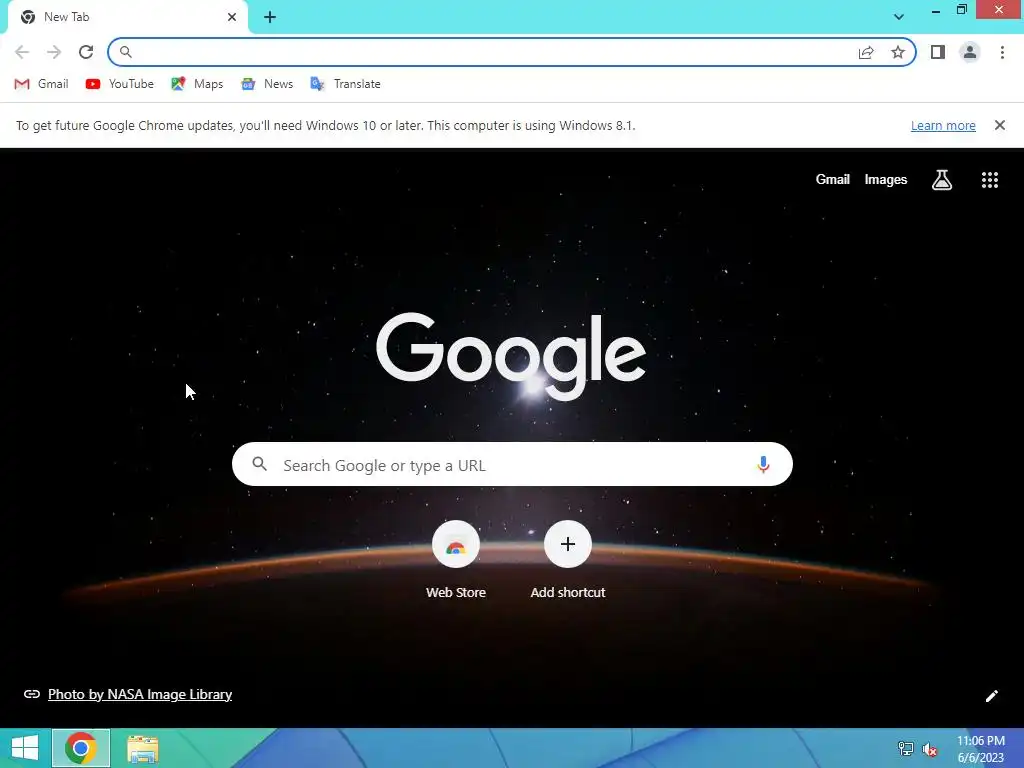Open Chrome's three-dot menu
Viewport: 1024px width, 768px height.
coord(1002,52)
